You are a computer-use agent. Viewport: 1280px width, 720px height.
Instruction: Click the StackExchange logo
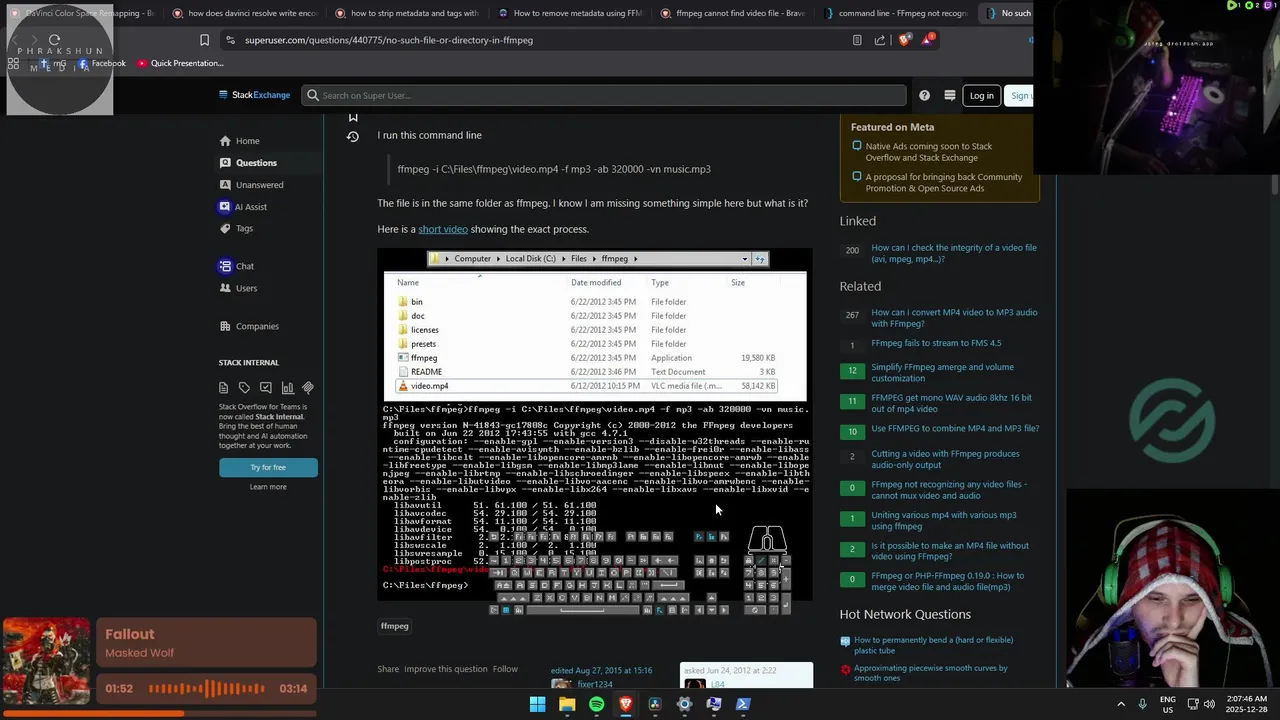point(254,95)
